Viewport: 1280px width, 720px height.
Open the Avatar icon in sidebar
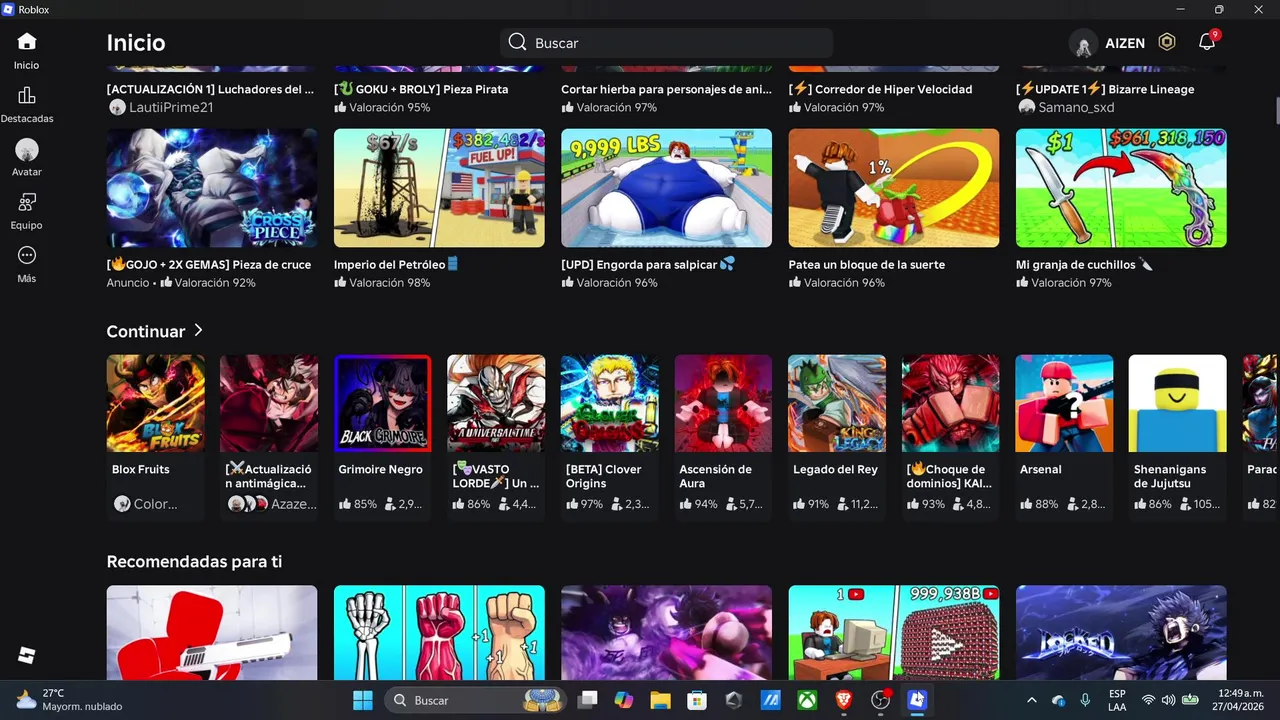[x=27, y=150]
